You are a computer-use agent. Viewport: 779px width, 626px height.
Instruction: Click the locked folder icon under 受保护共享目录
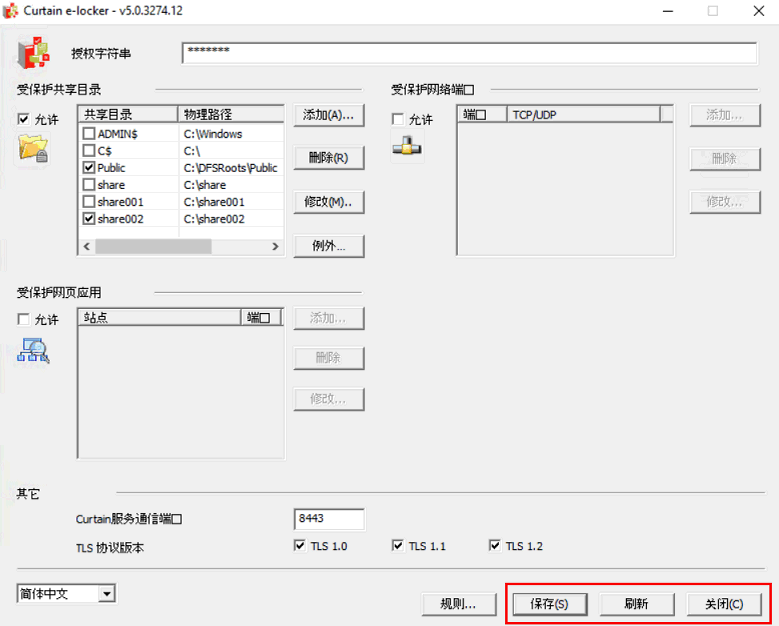(x=33, y=149)
